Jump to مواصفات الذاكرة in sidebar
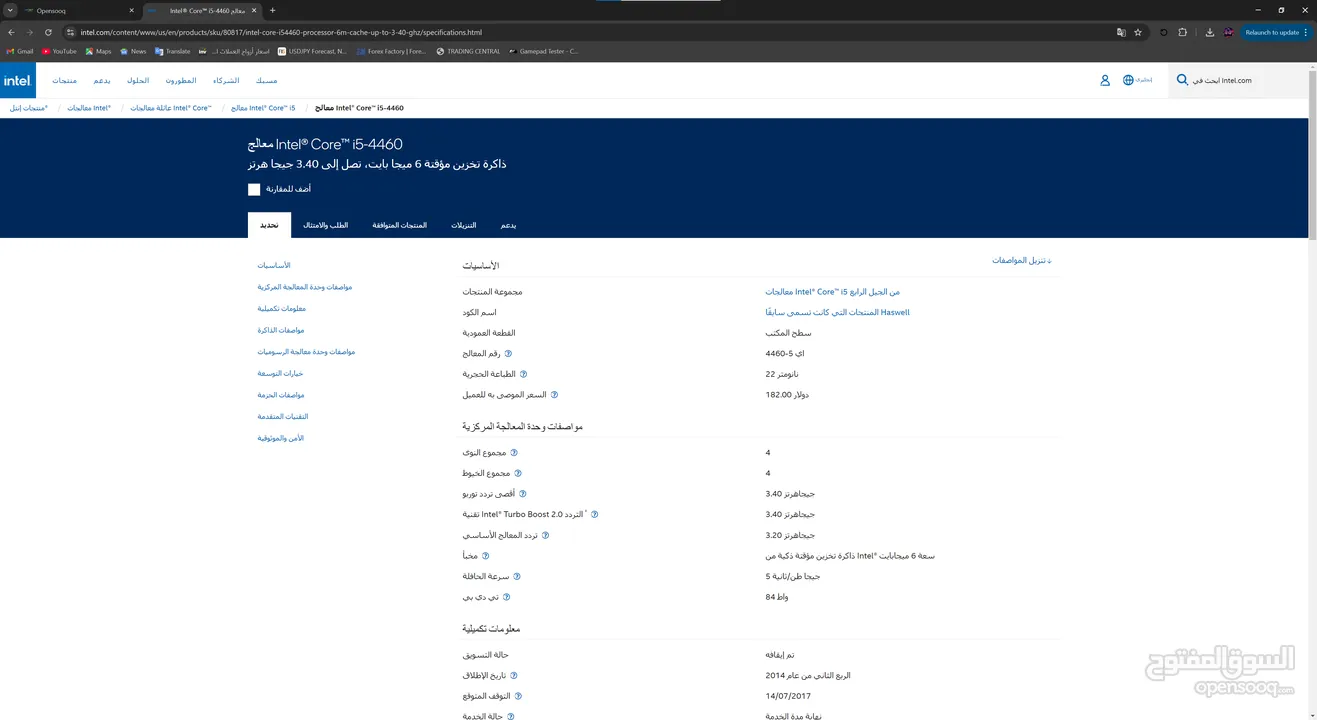 coord(281,330)
